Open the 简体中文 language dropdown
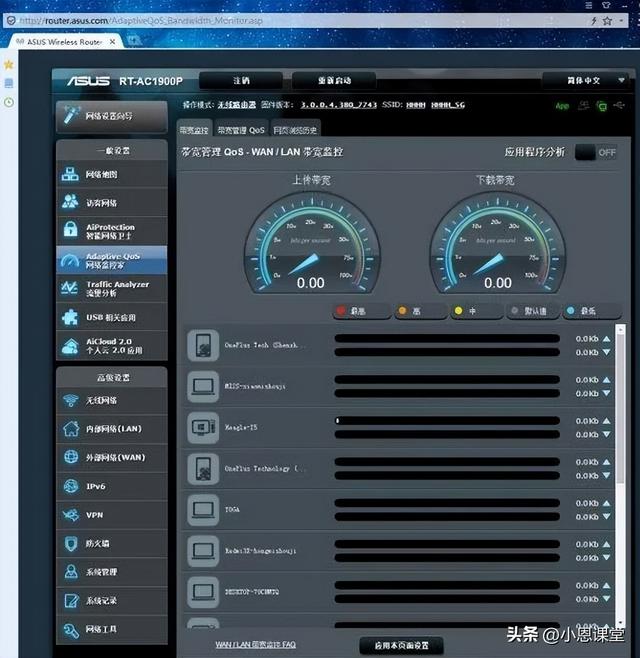Viewport: 640px width, 658px height. point(585,80)
